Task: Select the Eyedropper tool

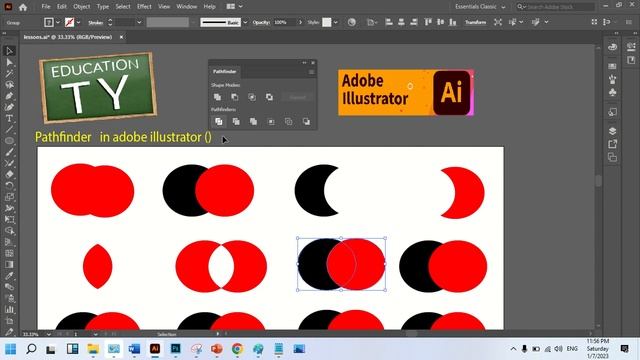Action: point(9,276)
